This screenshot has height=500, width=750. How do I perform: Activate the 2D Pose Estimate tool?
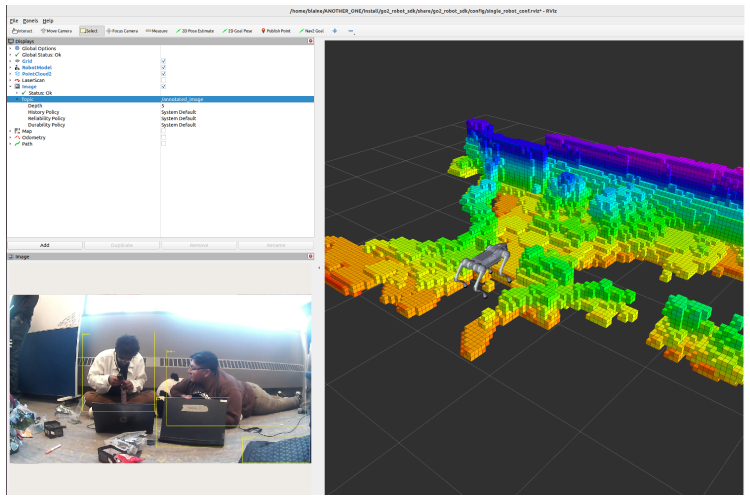(x=195, y=31)
